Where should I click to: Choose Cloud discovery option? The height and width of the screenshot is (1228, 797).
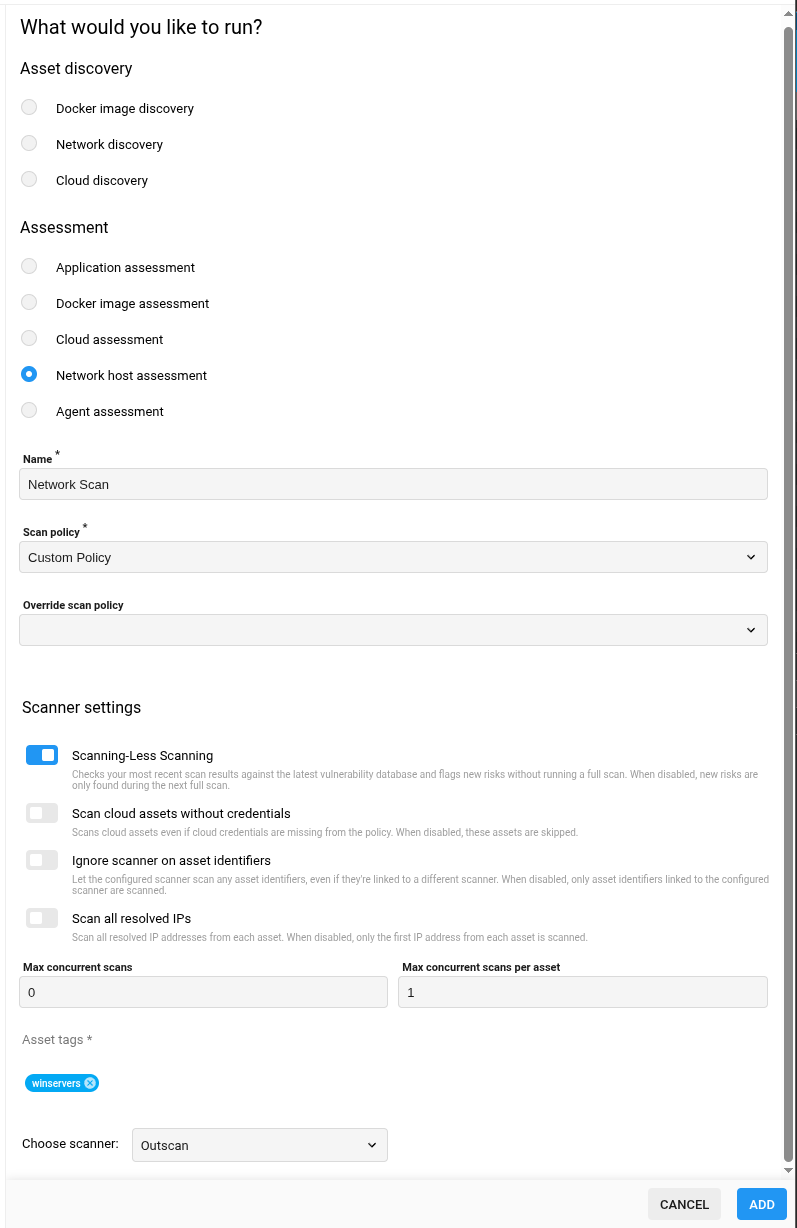(29, 180)
